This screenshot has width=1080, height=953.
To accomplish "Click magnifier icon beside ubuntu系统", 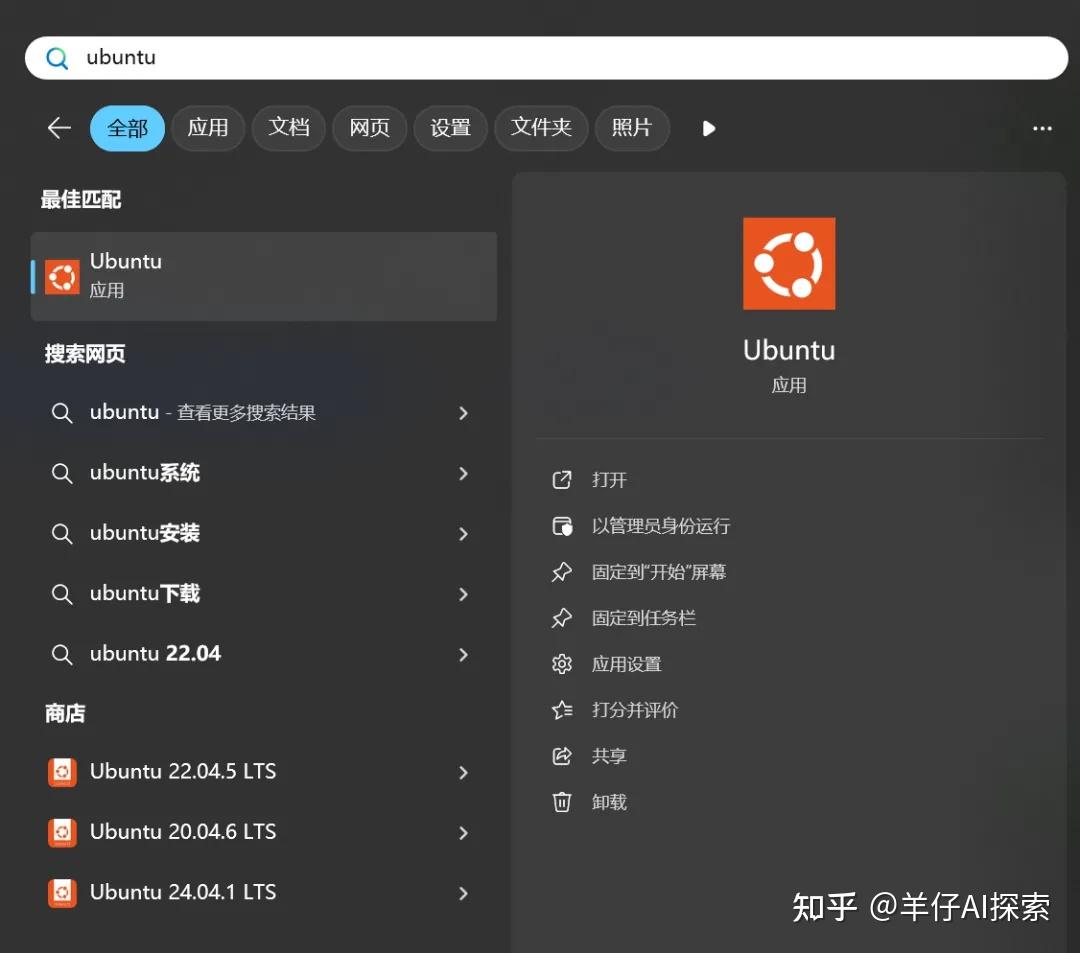I will coord(62,474).
